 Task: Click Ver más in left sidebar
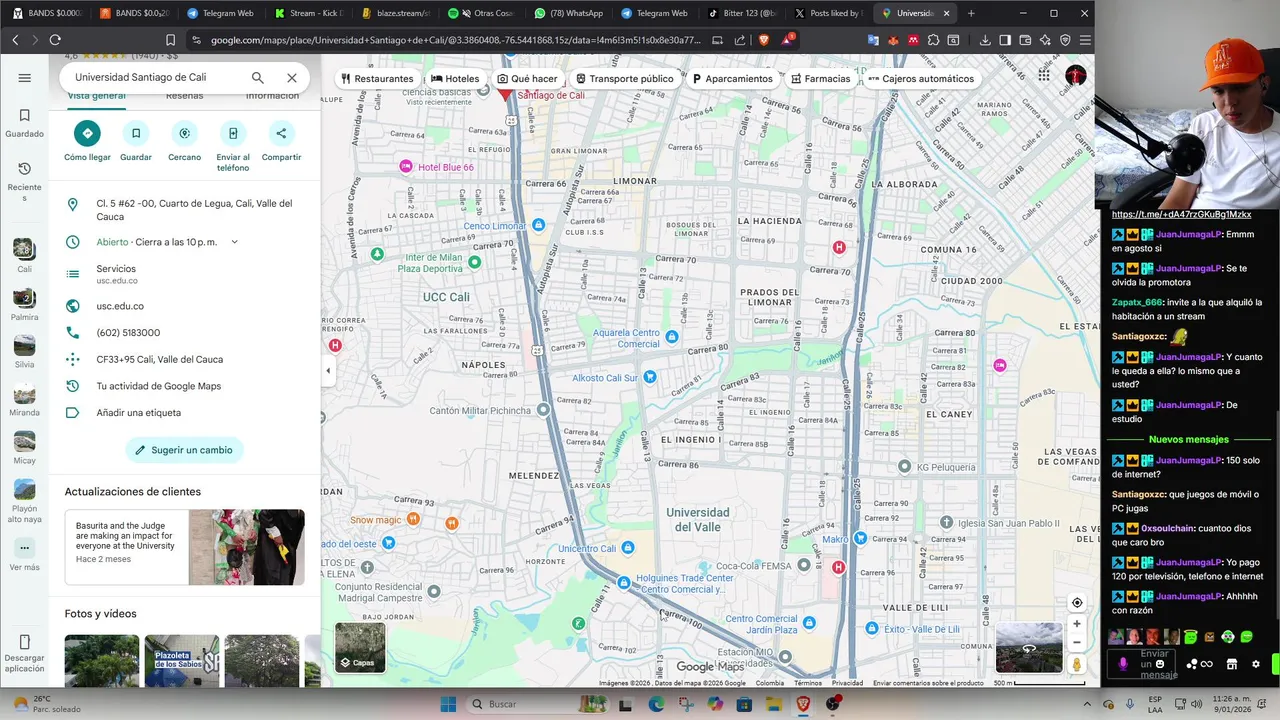point(25,555)
